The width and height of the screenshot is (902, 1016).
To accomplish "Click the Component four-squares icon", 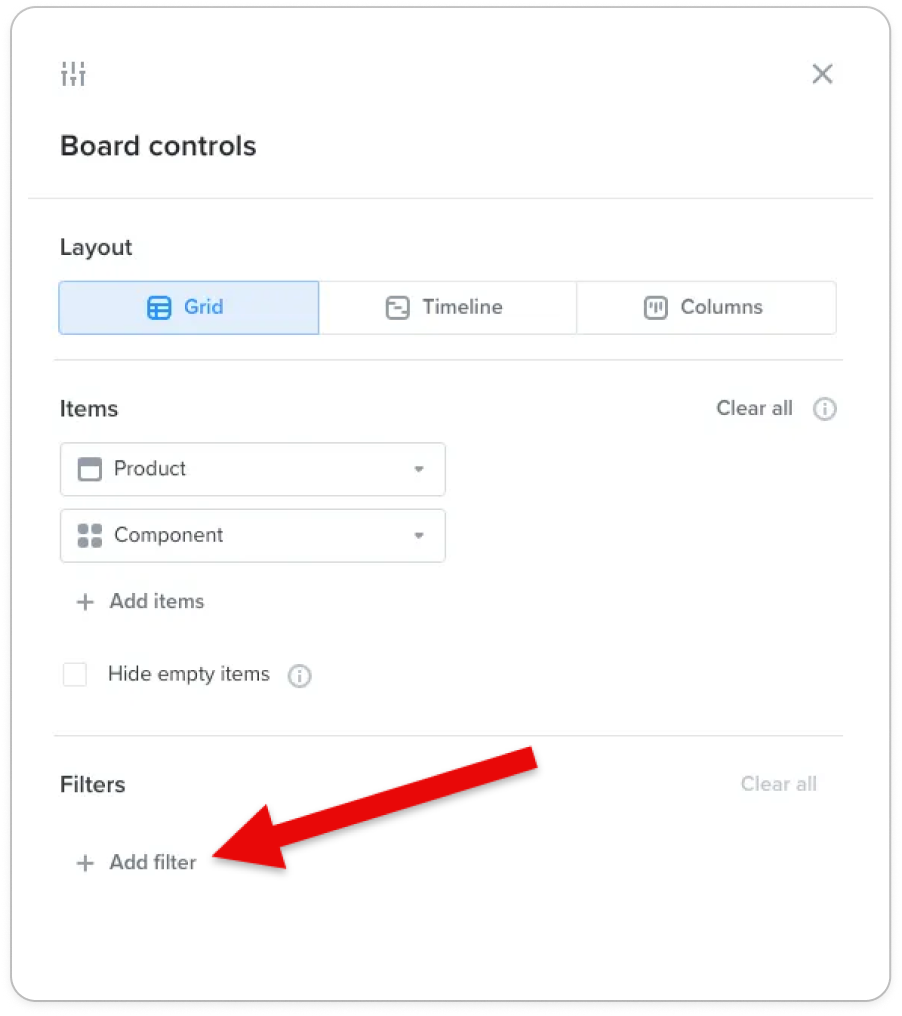I will point(90,535).
